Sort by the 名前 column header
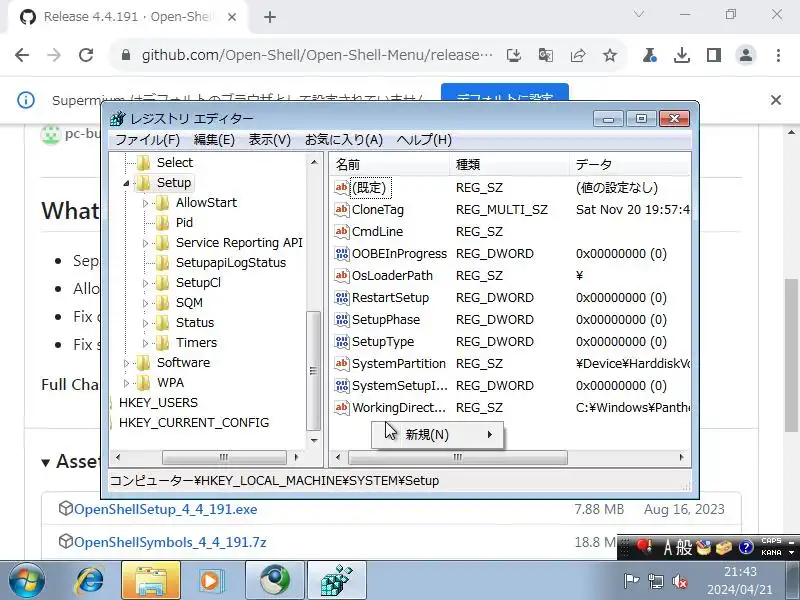This screenshot has height=600, width=800. [x=390, y=165]
